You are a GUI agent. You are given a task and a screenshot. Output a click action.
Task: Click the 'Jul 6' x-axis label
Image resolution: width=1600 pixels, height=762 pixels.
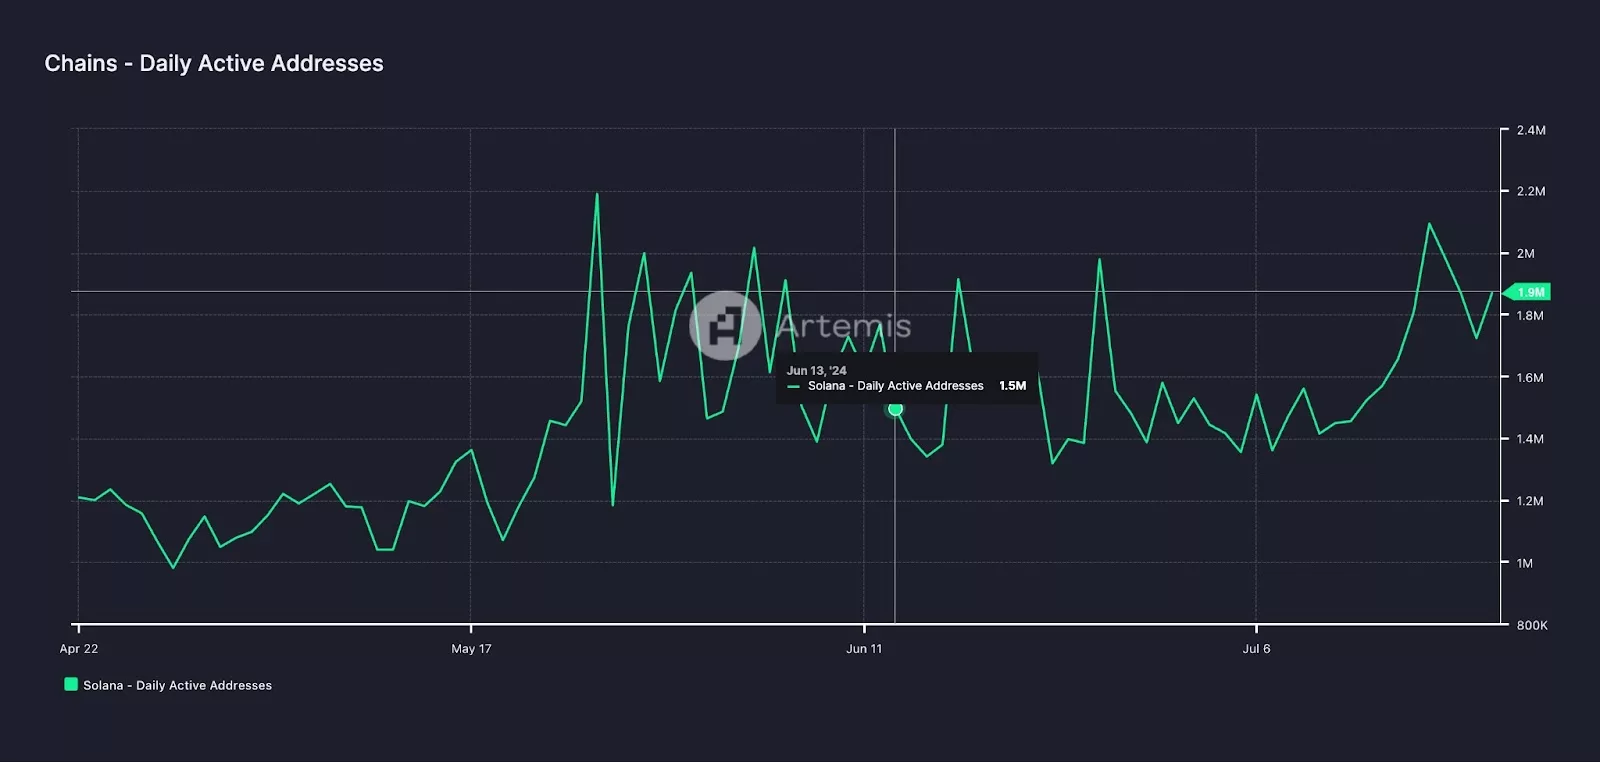[x=1256, y=648]
